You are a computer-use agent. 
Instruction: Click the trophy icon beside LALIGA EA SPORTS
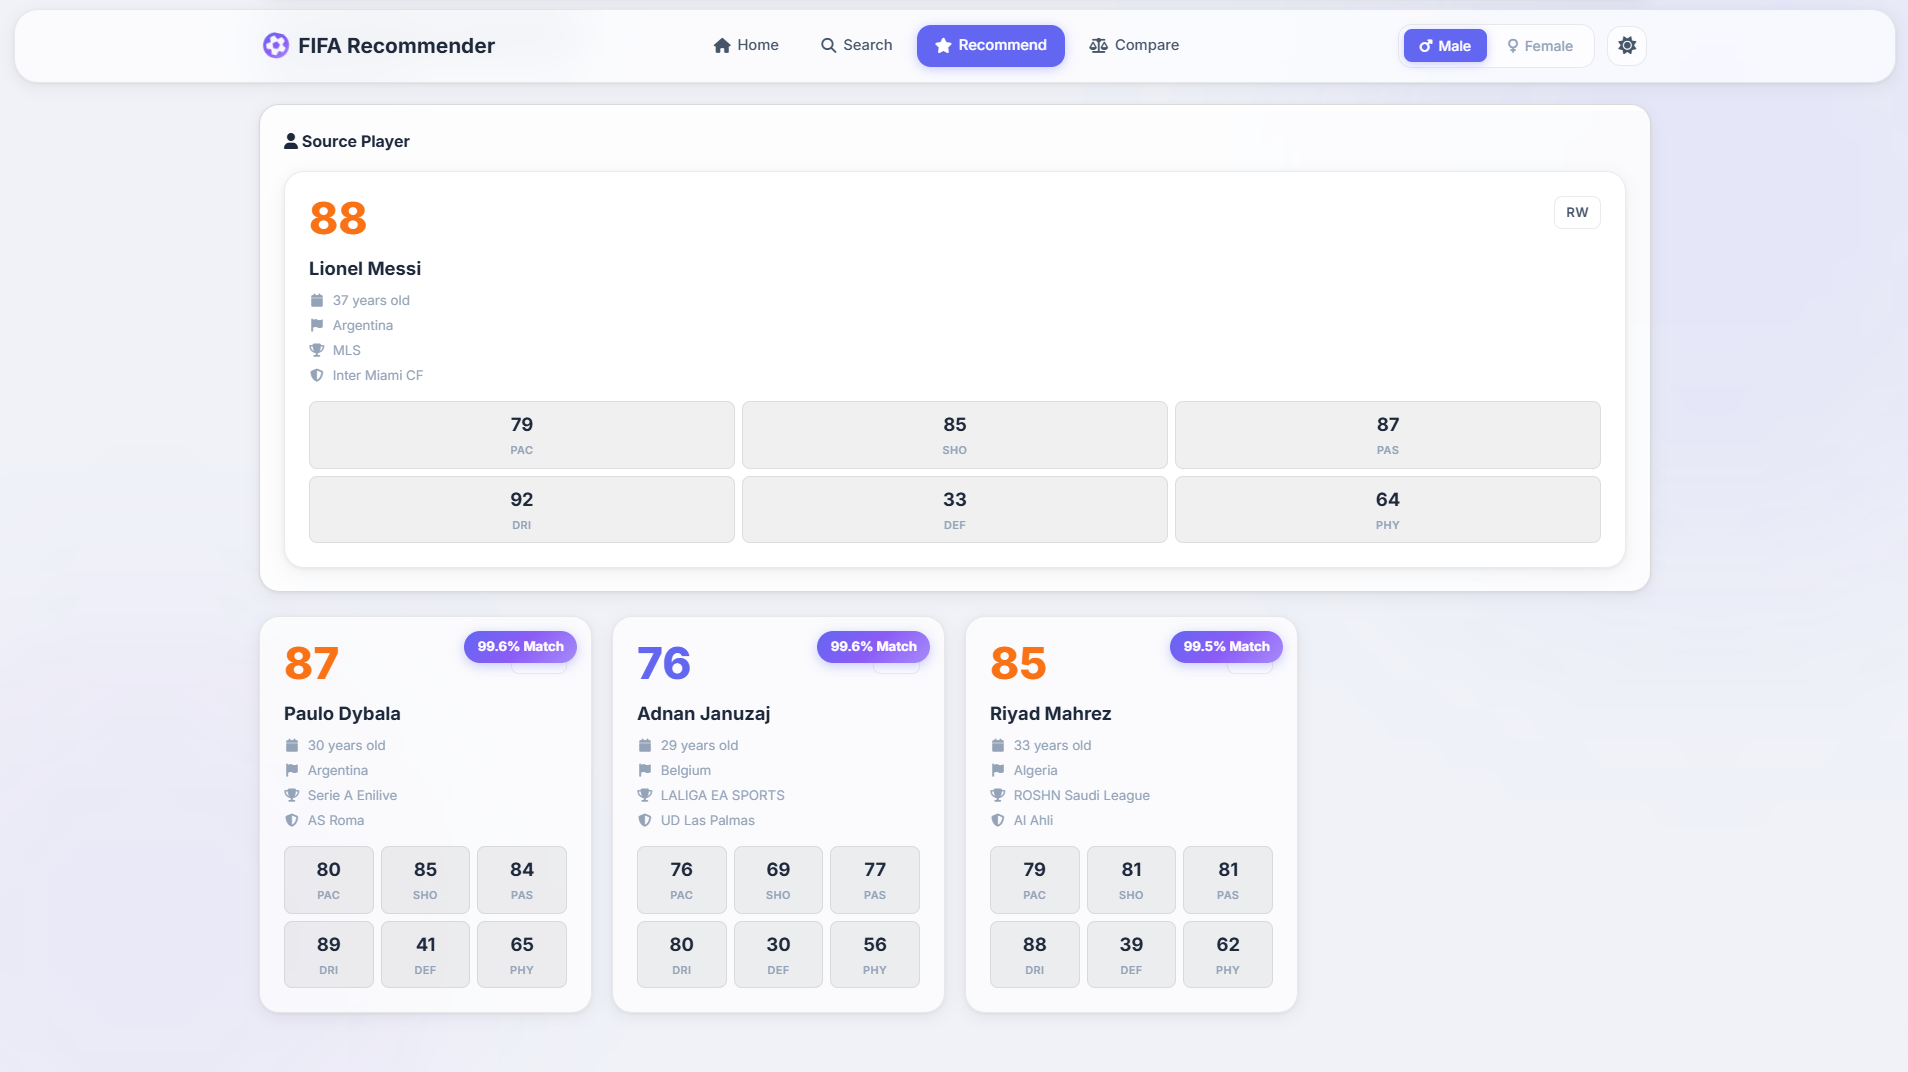[x=645, y=795]
